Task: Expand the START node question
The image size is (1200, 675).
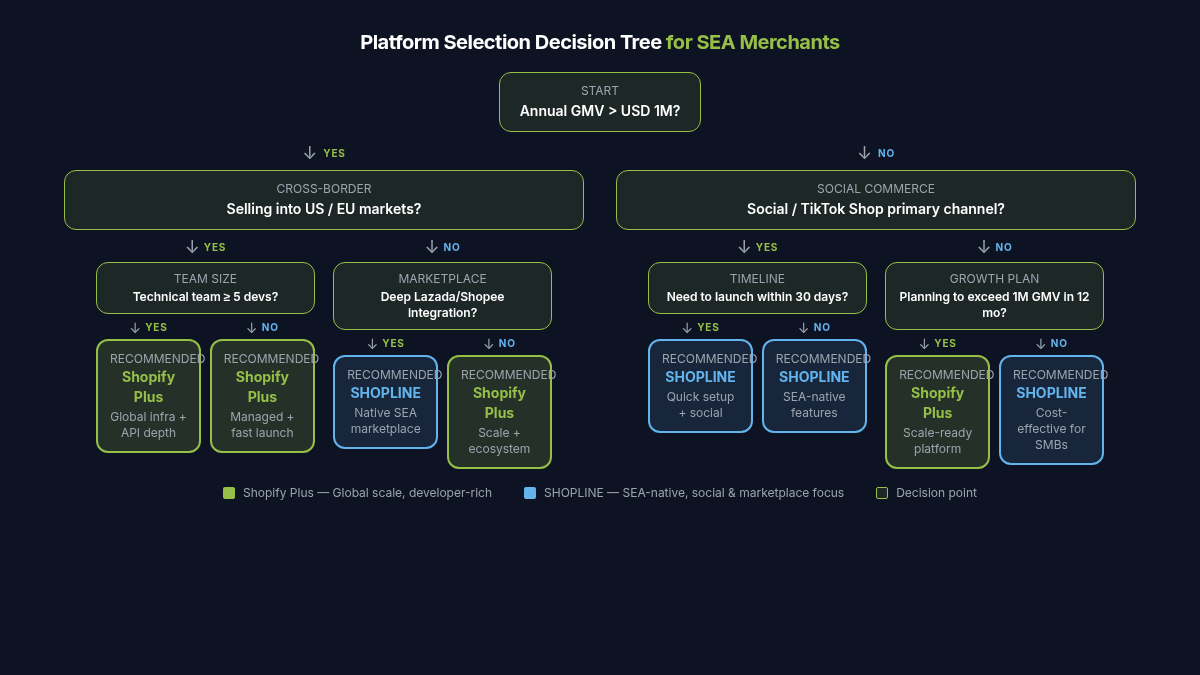Action: tap(600, 102)
